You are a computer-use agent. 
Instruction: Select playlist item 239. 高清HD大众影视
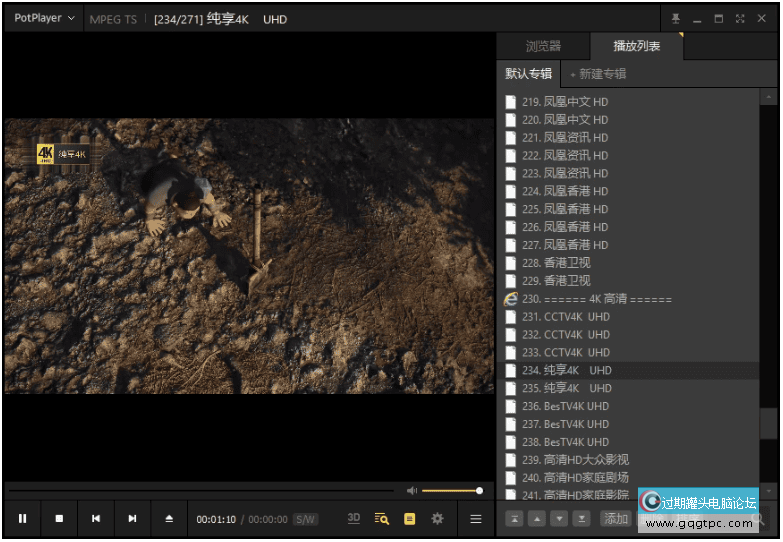click(x=628, y=460)
